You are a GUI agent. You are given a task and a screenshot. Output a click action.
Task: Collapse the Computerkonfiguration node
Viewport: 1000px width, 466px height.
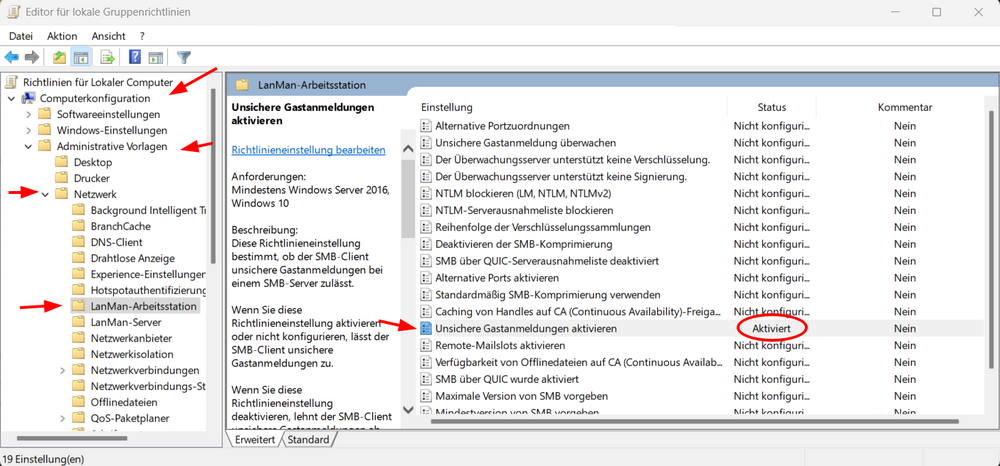coord(11,99)
